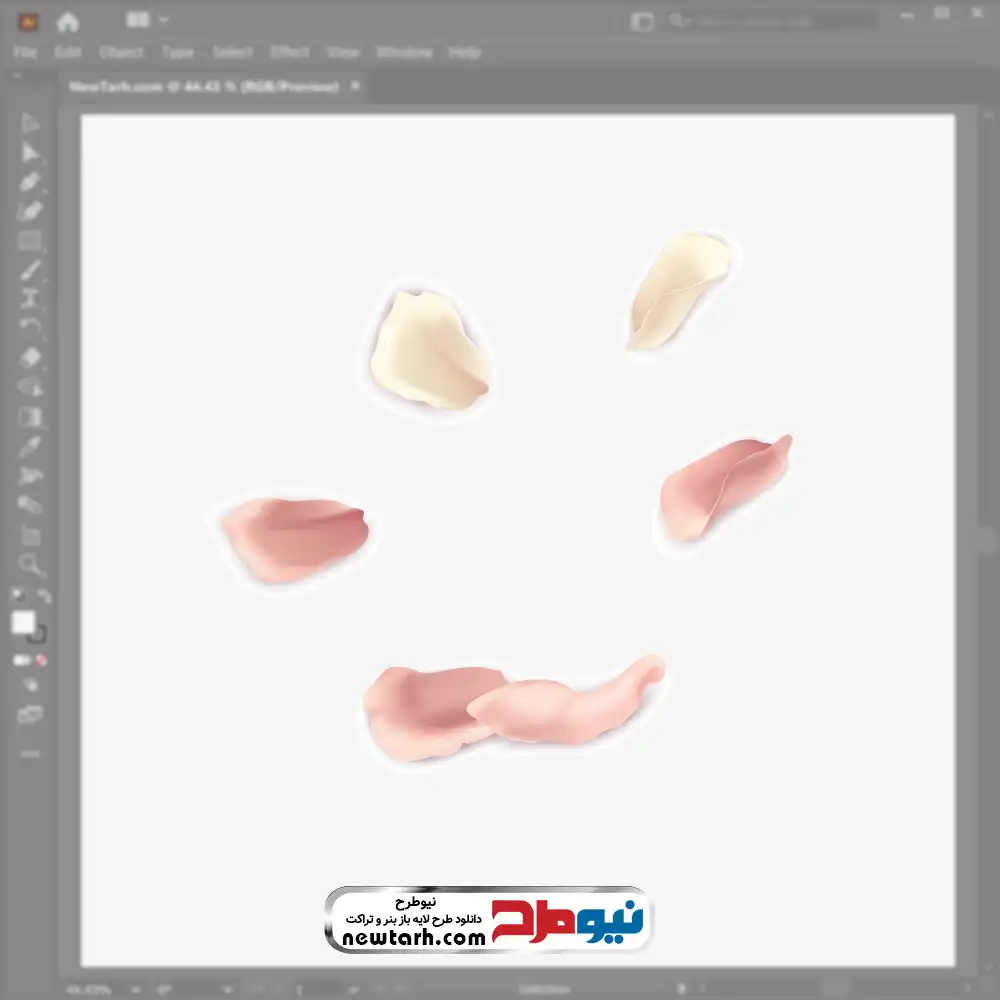Open the Arrange Documents button
Viewport: 1000px width, 1000px height.
tap(642, 21)
